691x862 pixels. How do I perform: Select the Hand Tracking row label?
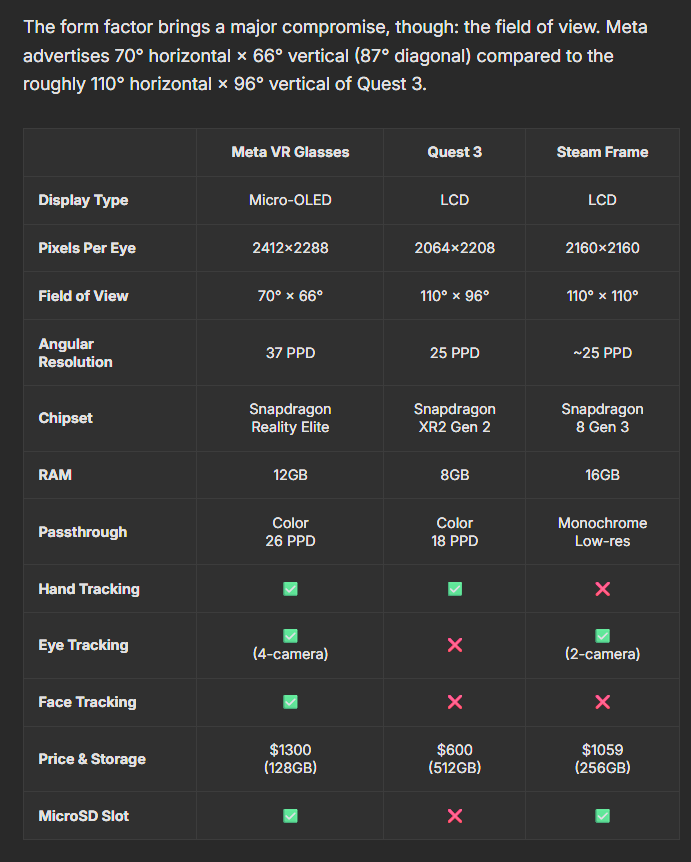[89, 589]
